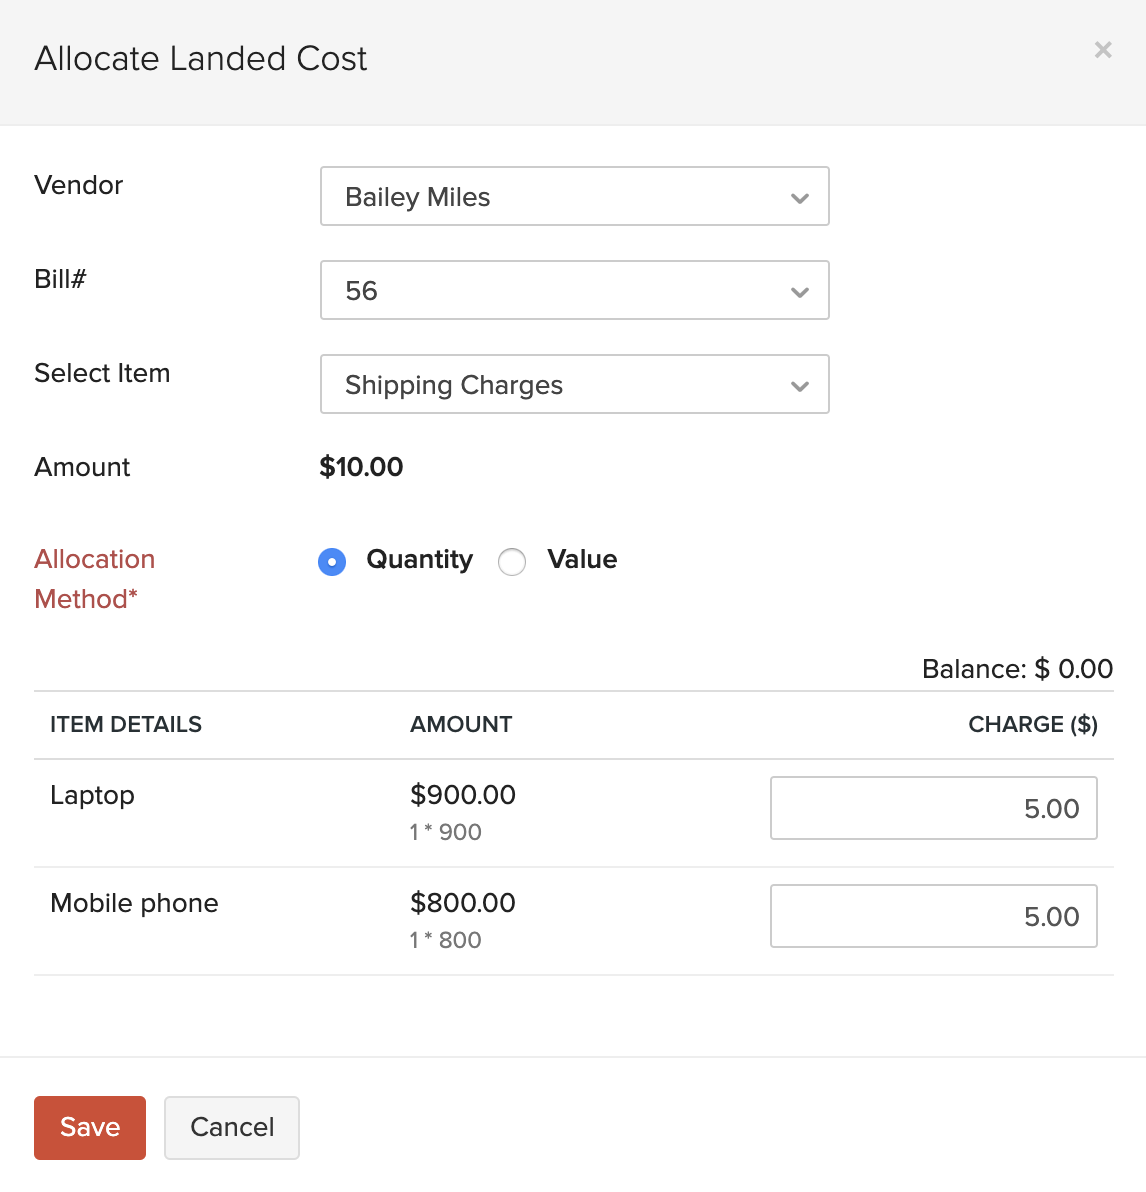Screen dimensions: 1146x1192
Task: Select the Value allocation method
Action: pyautogui.click(x=512, y=562)
